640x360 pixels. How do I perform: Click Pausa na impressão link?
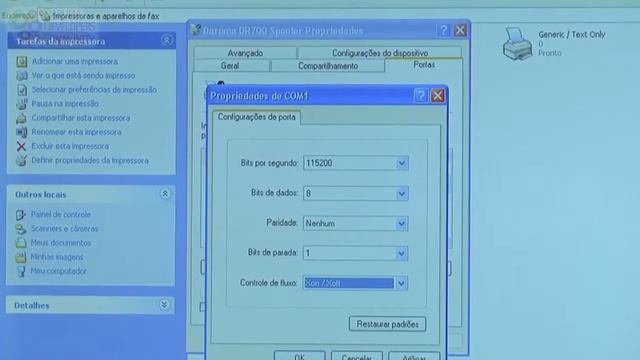pyautogui.click(x=65, y=104)
